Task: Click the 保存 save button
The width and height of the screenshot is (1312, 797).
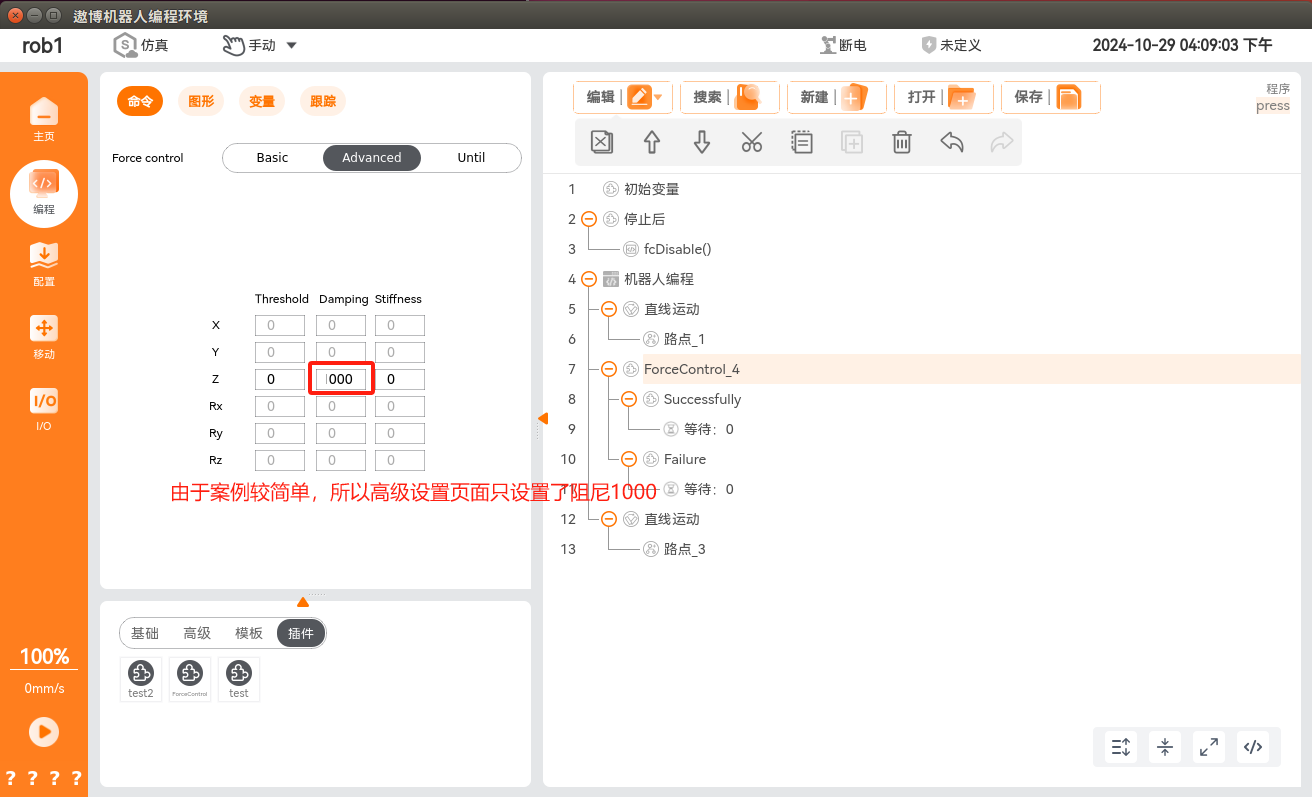Action: click(x=1050, y=97)
